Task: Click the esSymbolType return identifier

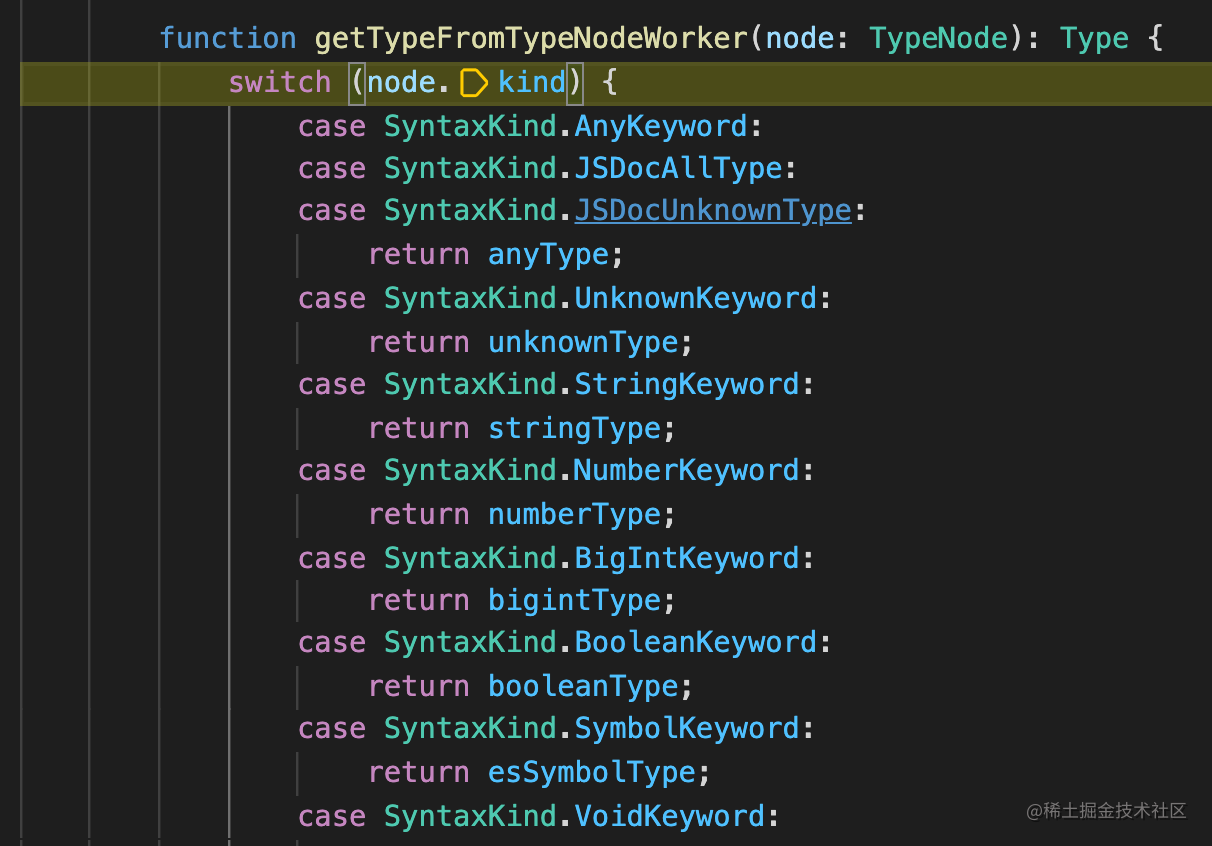Action: 591,772
